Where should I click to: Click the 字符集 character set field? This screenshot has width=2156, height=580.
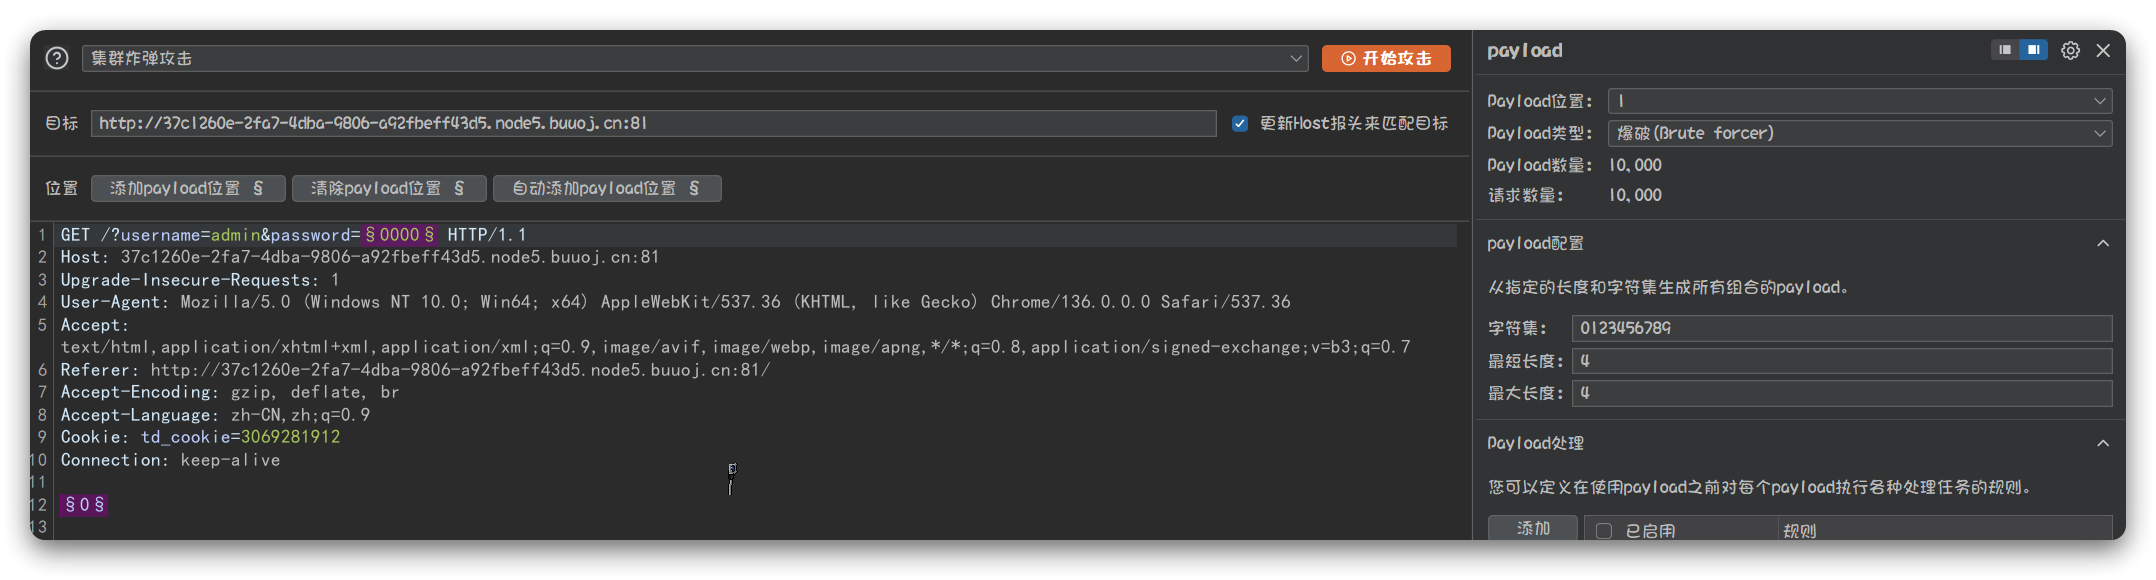1841,328
